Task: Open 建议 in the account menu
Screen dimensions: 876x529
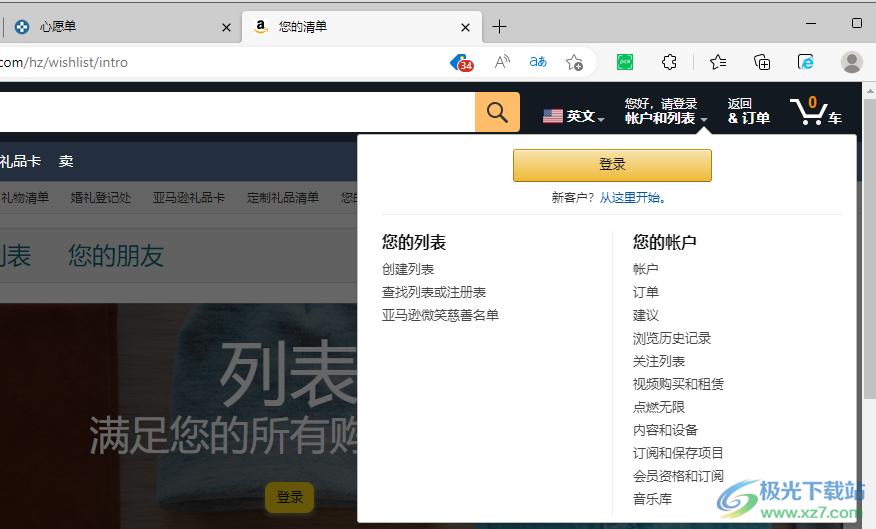Action: 645,315
